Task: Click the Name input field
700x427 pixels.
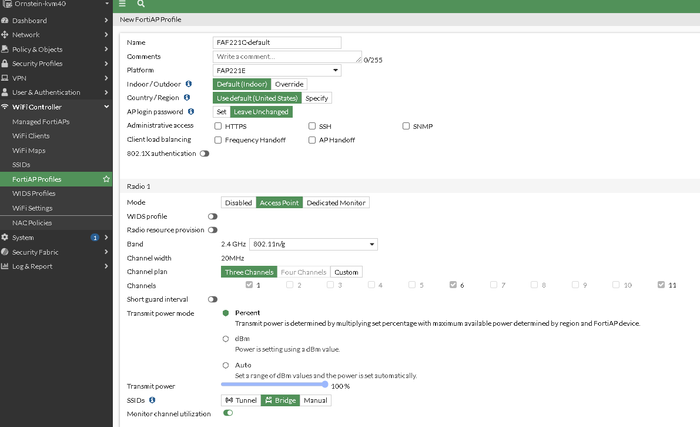Action: pyautogui.click(x=277, y=42)
